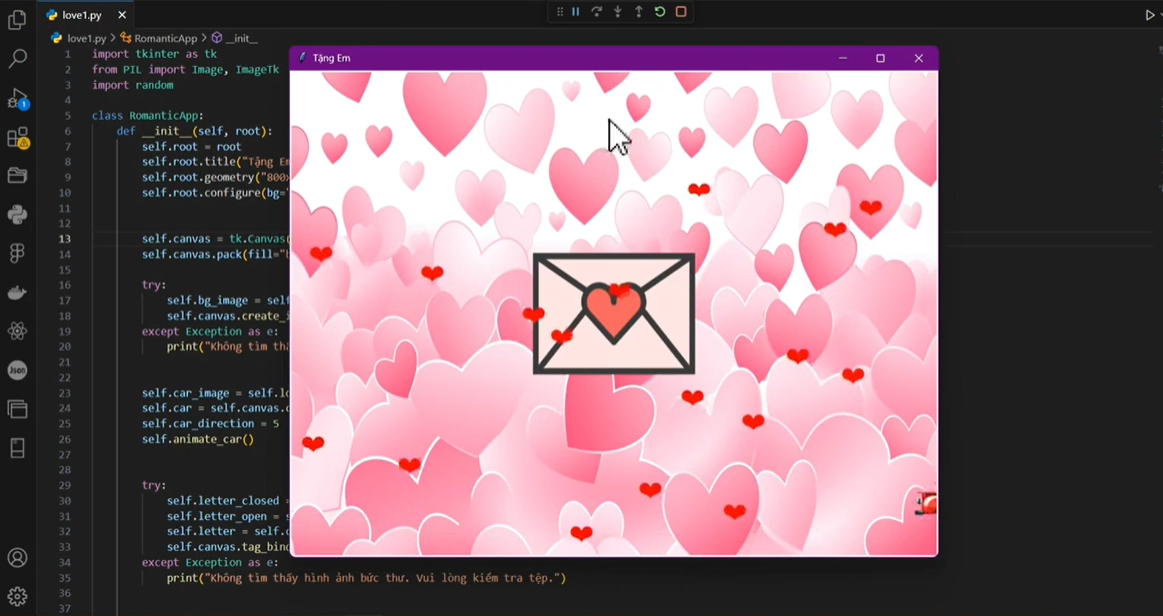This screenshot has height=616, width=1163.
Task: Click the Json icon in activity bar
Action: tap(17, 370)
